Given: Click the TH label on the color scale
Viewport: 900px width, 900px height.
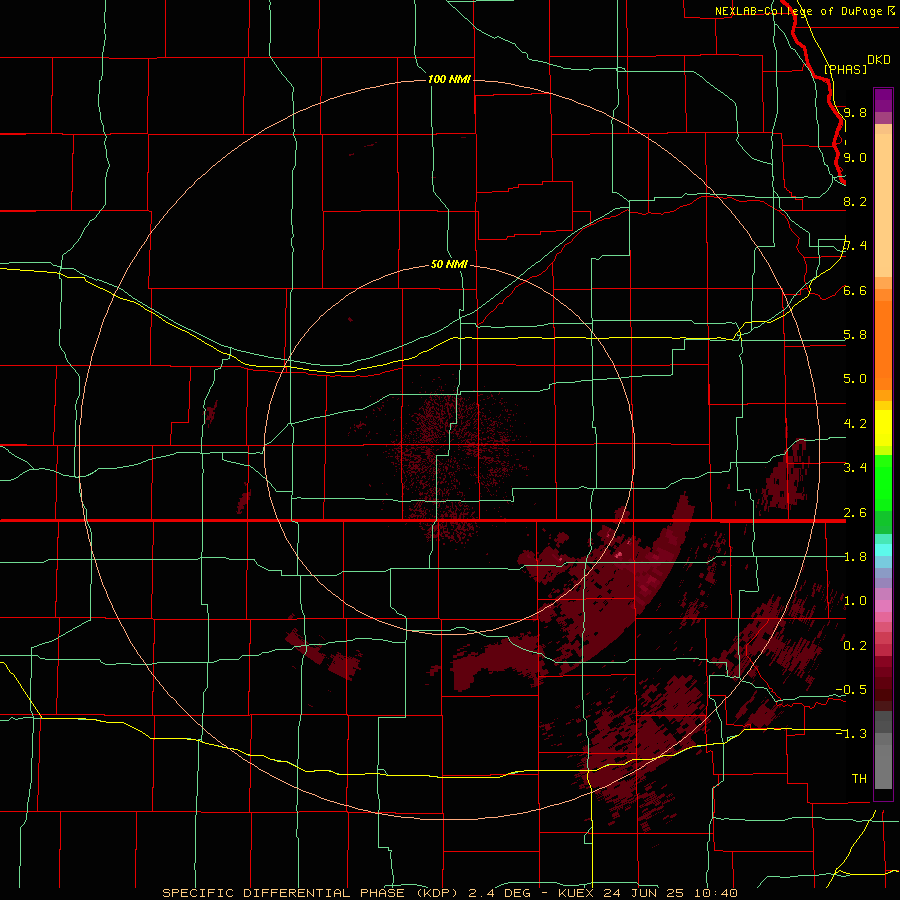Looking at the screenshot, I should pos(859,778).
